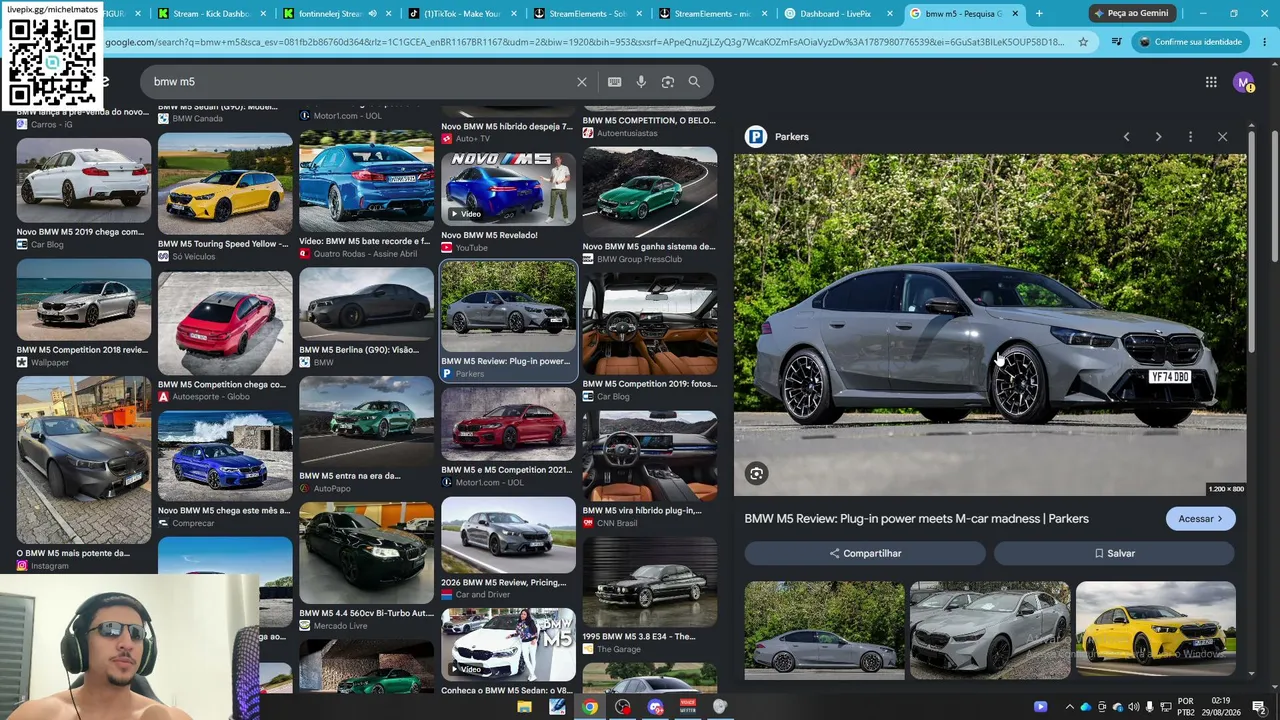Open the red BMW M5 Competition Autoesporte thumbnail
The image size is (1280, 720).
tap(225, 323)
